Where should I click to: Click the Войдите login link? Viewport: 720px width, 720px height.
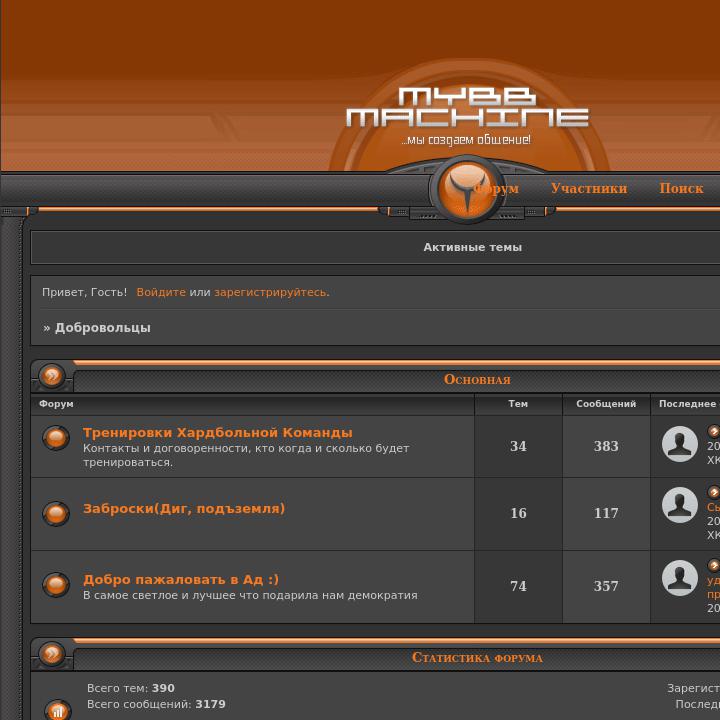point(161,292)
